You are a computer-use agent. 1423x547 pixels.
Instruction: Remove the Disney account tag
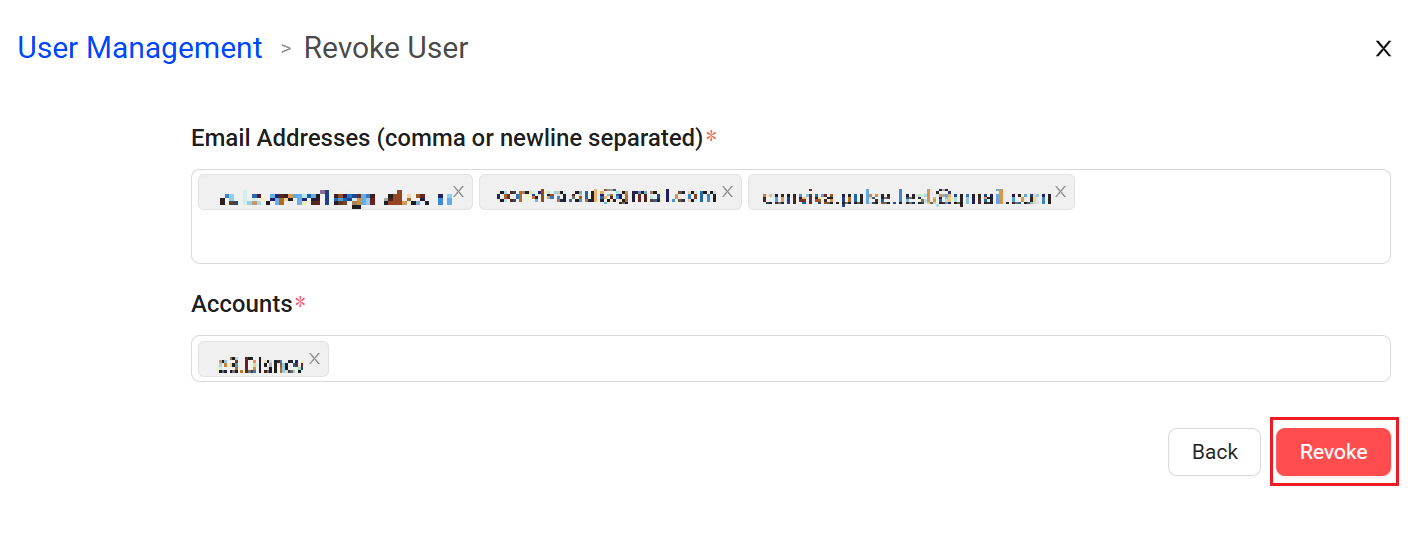[314, 358]
